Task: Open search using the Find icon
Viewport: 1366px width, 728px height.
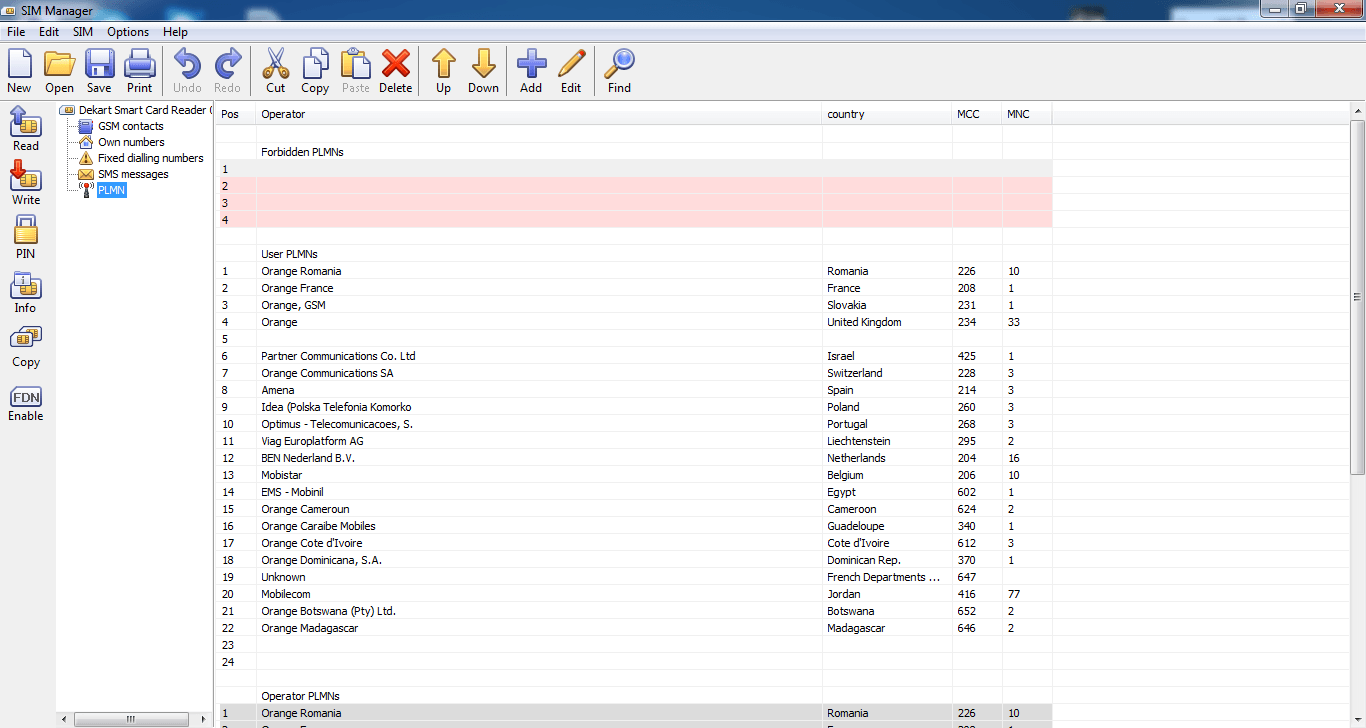Action: click(x=618, y=70)
